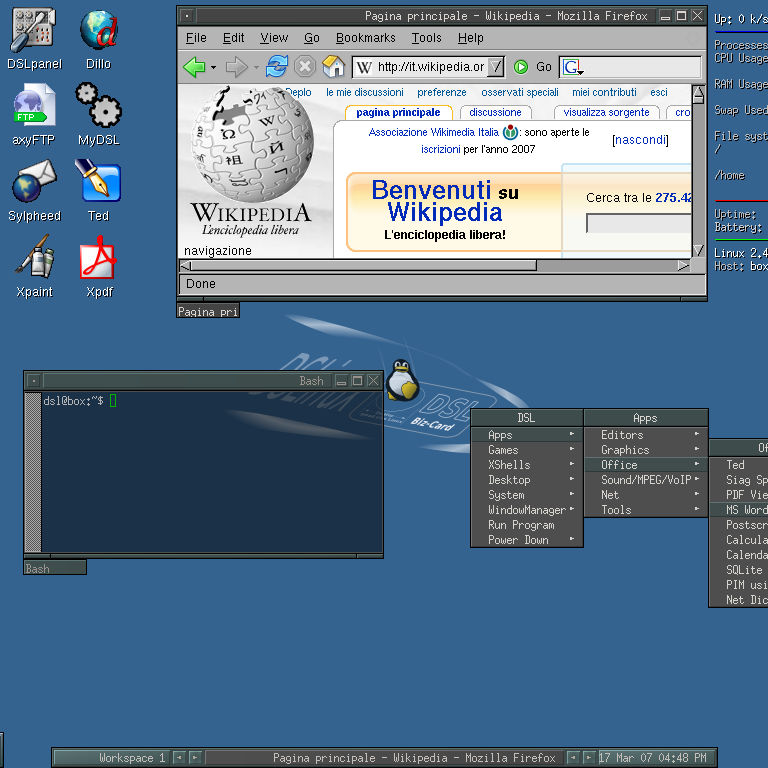Click the Google search engine icon
This screenshot has width=768, height=768.
pyautogui.click(x=572, y=67)
